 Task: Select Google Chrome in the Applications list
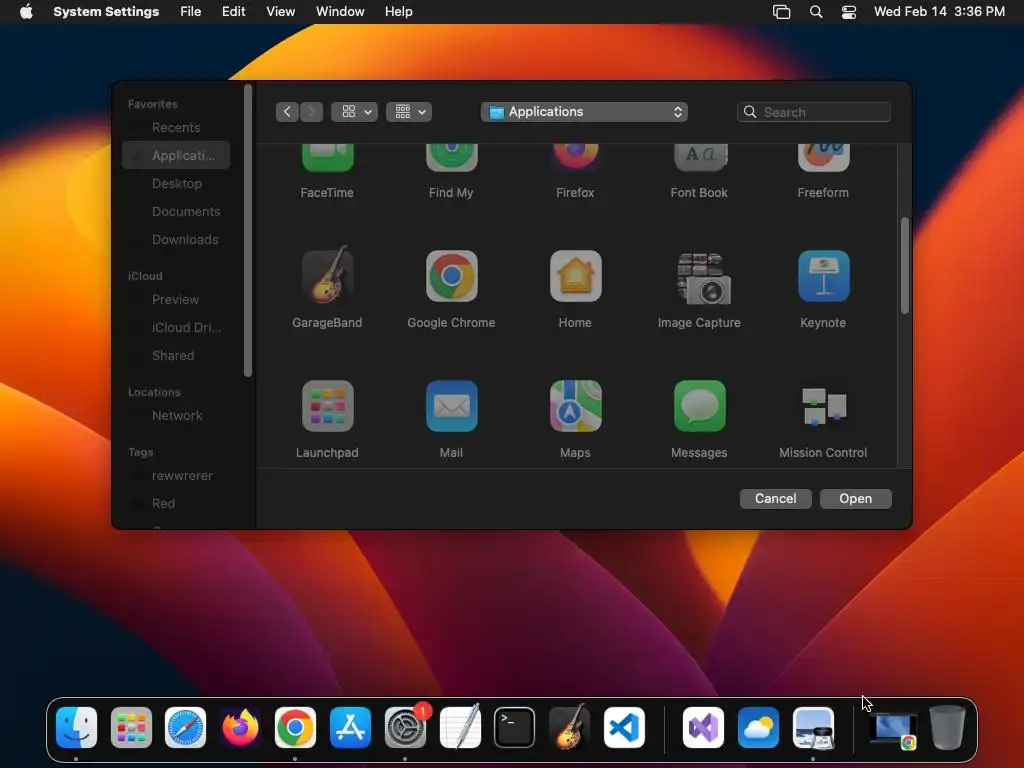click(451, 276)
